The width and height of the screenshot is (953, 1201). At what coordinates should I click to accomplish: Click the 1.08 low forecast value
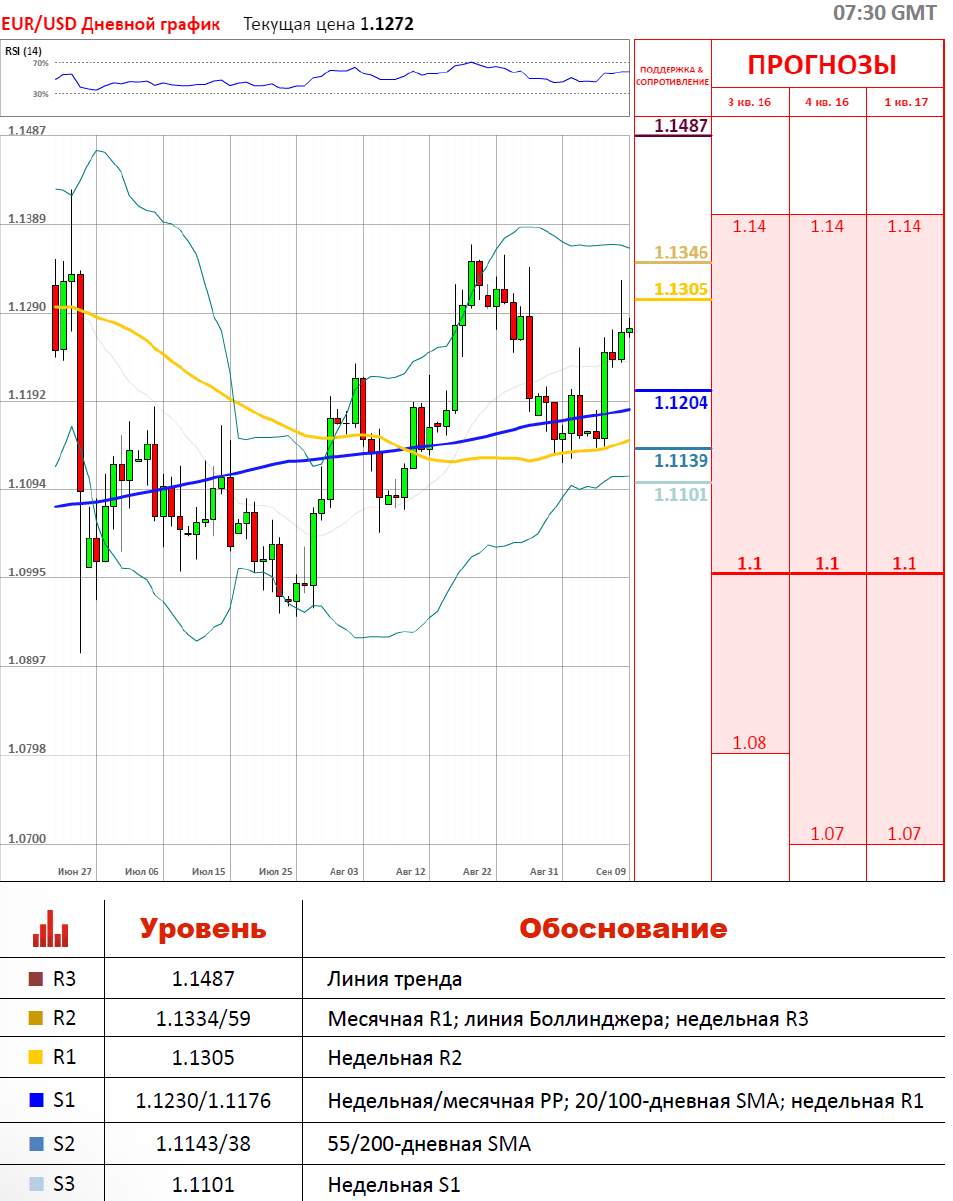click(x=749, y=743)
